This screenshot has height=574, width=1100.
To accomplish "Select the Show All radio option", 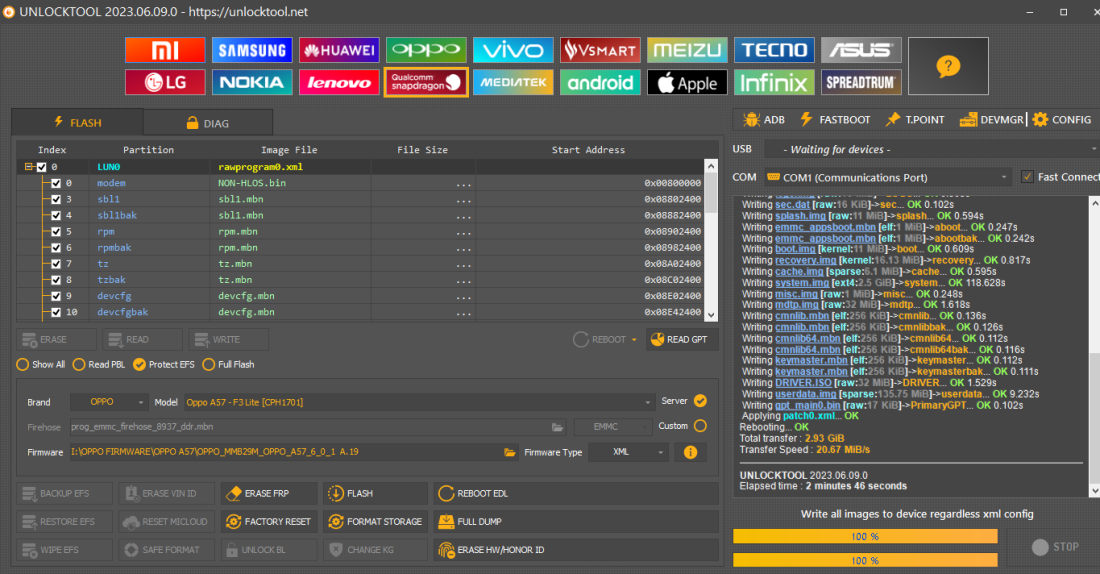I will coord(41,364).
